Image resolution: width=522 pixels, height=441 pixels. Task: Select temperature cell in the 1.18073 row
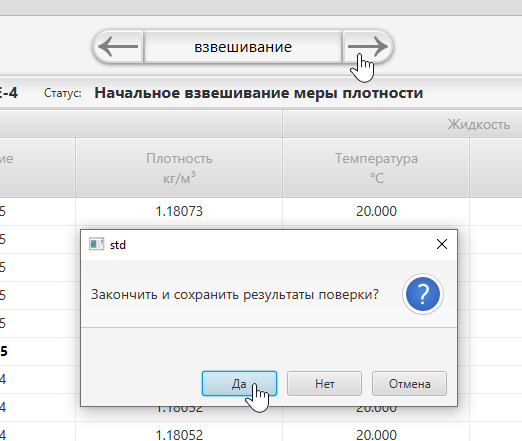click(376, 211)
